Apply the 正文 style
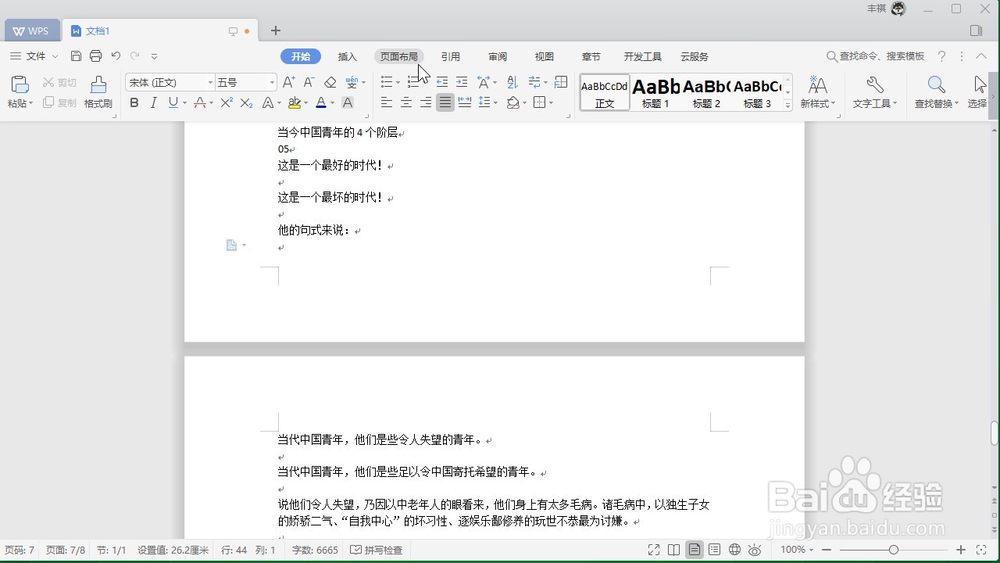This screenshot has width=1000, height=563. tap(604, 92)
